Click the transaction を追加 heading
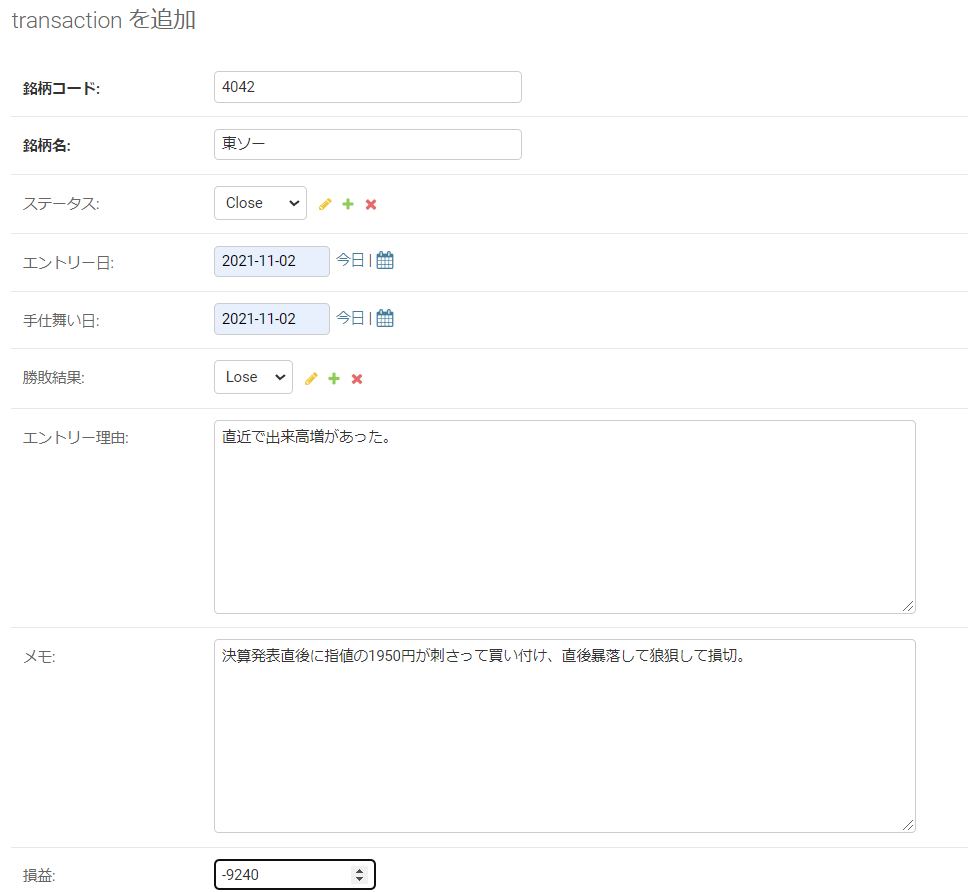This screenshot has width=968, height=892. [x=104, y=20]
